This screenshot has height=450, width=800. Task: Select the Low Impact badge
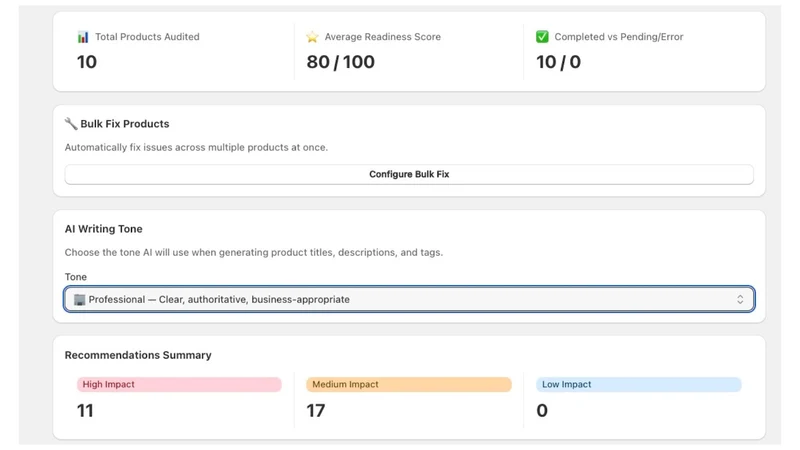coord(638,384)
